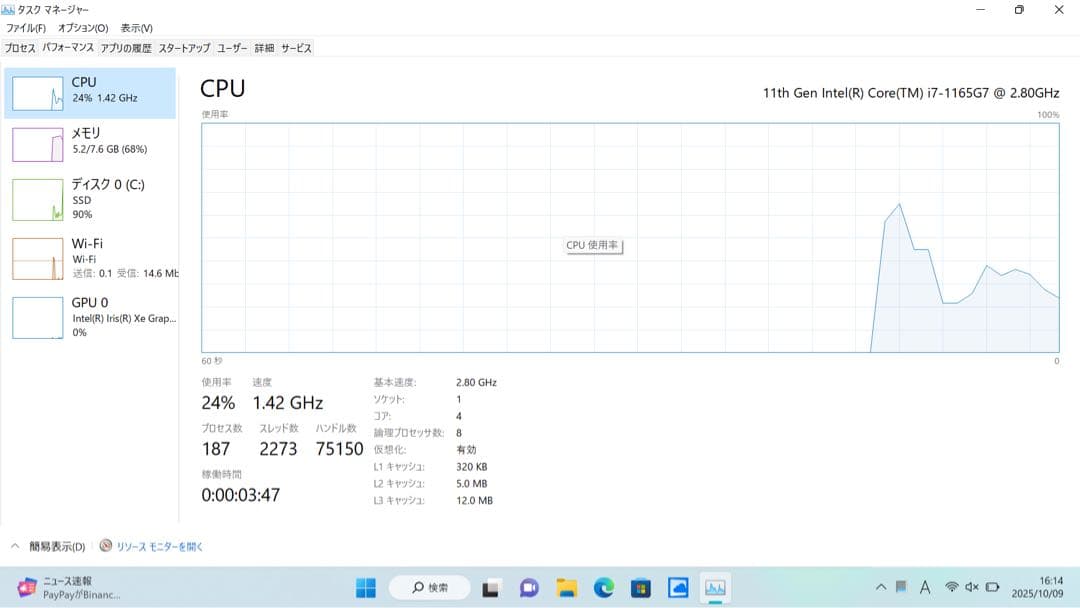Open File Explorer from the taskbar
Screen dimensions: 1080x608
point(566,587)
